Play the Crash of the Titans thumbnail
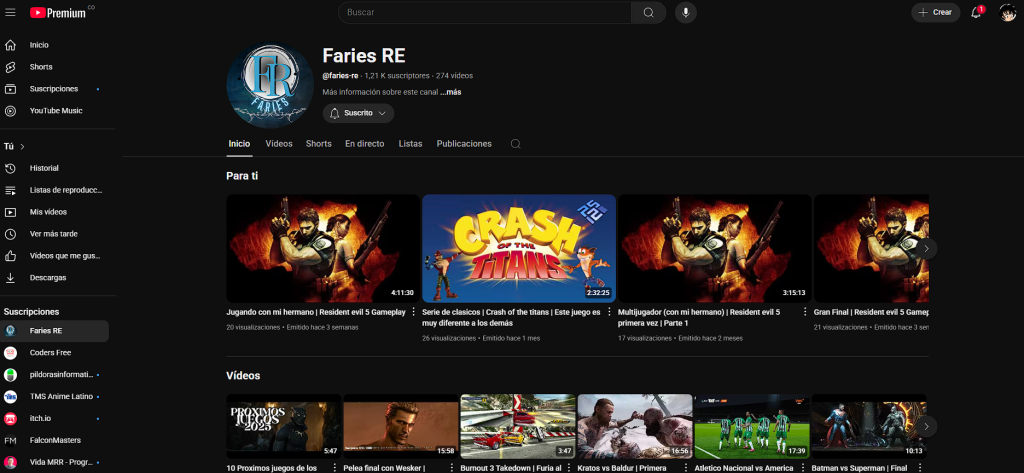 click(x=519, y=248)
